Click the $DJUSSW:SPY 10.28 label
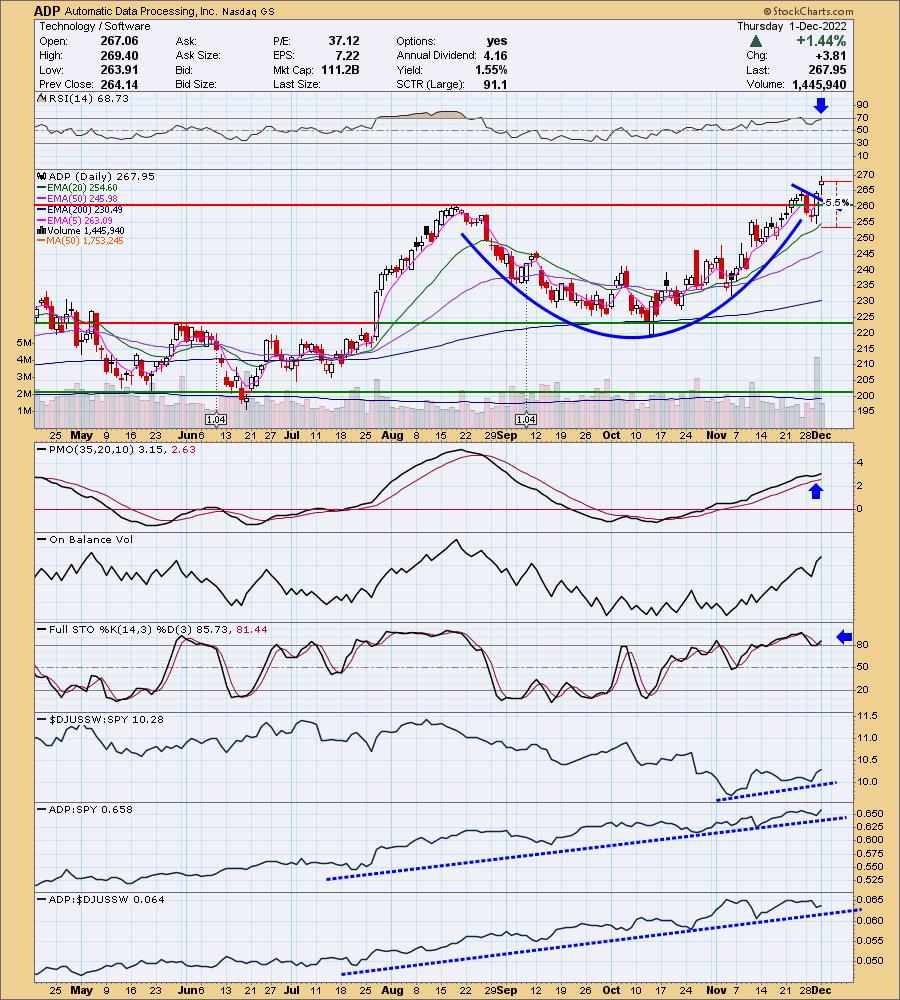 pyautogui.click(x=100, y=719)
